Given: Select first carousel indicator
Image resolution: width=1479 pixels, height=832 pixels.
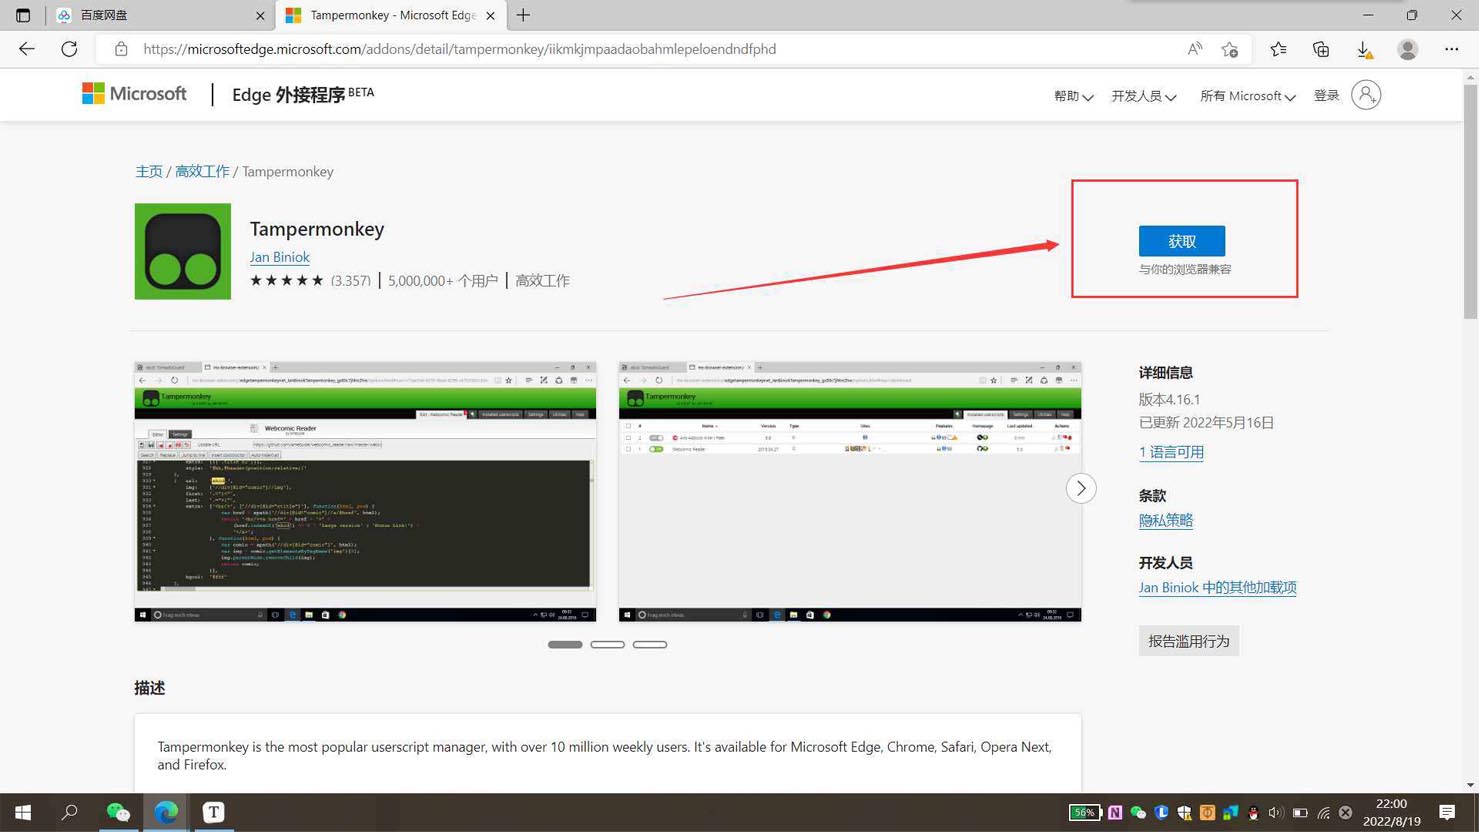Looking at the screenshot, I should [565, 645].
